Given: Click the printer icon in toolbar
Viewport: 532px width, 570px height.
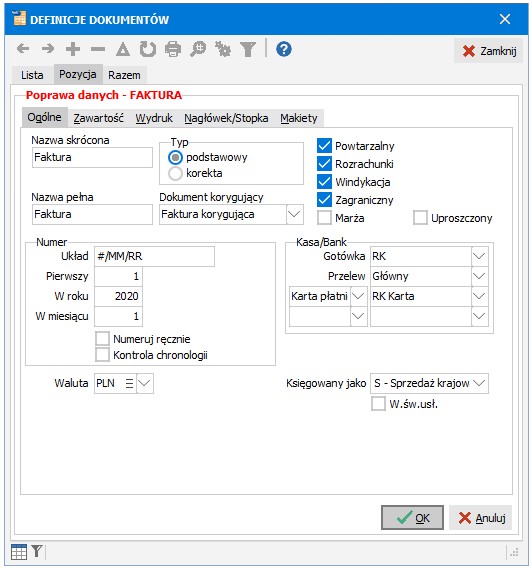Looking at the screenshot, I should coord(173,49).
